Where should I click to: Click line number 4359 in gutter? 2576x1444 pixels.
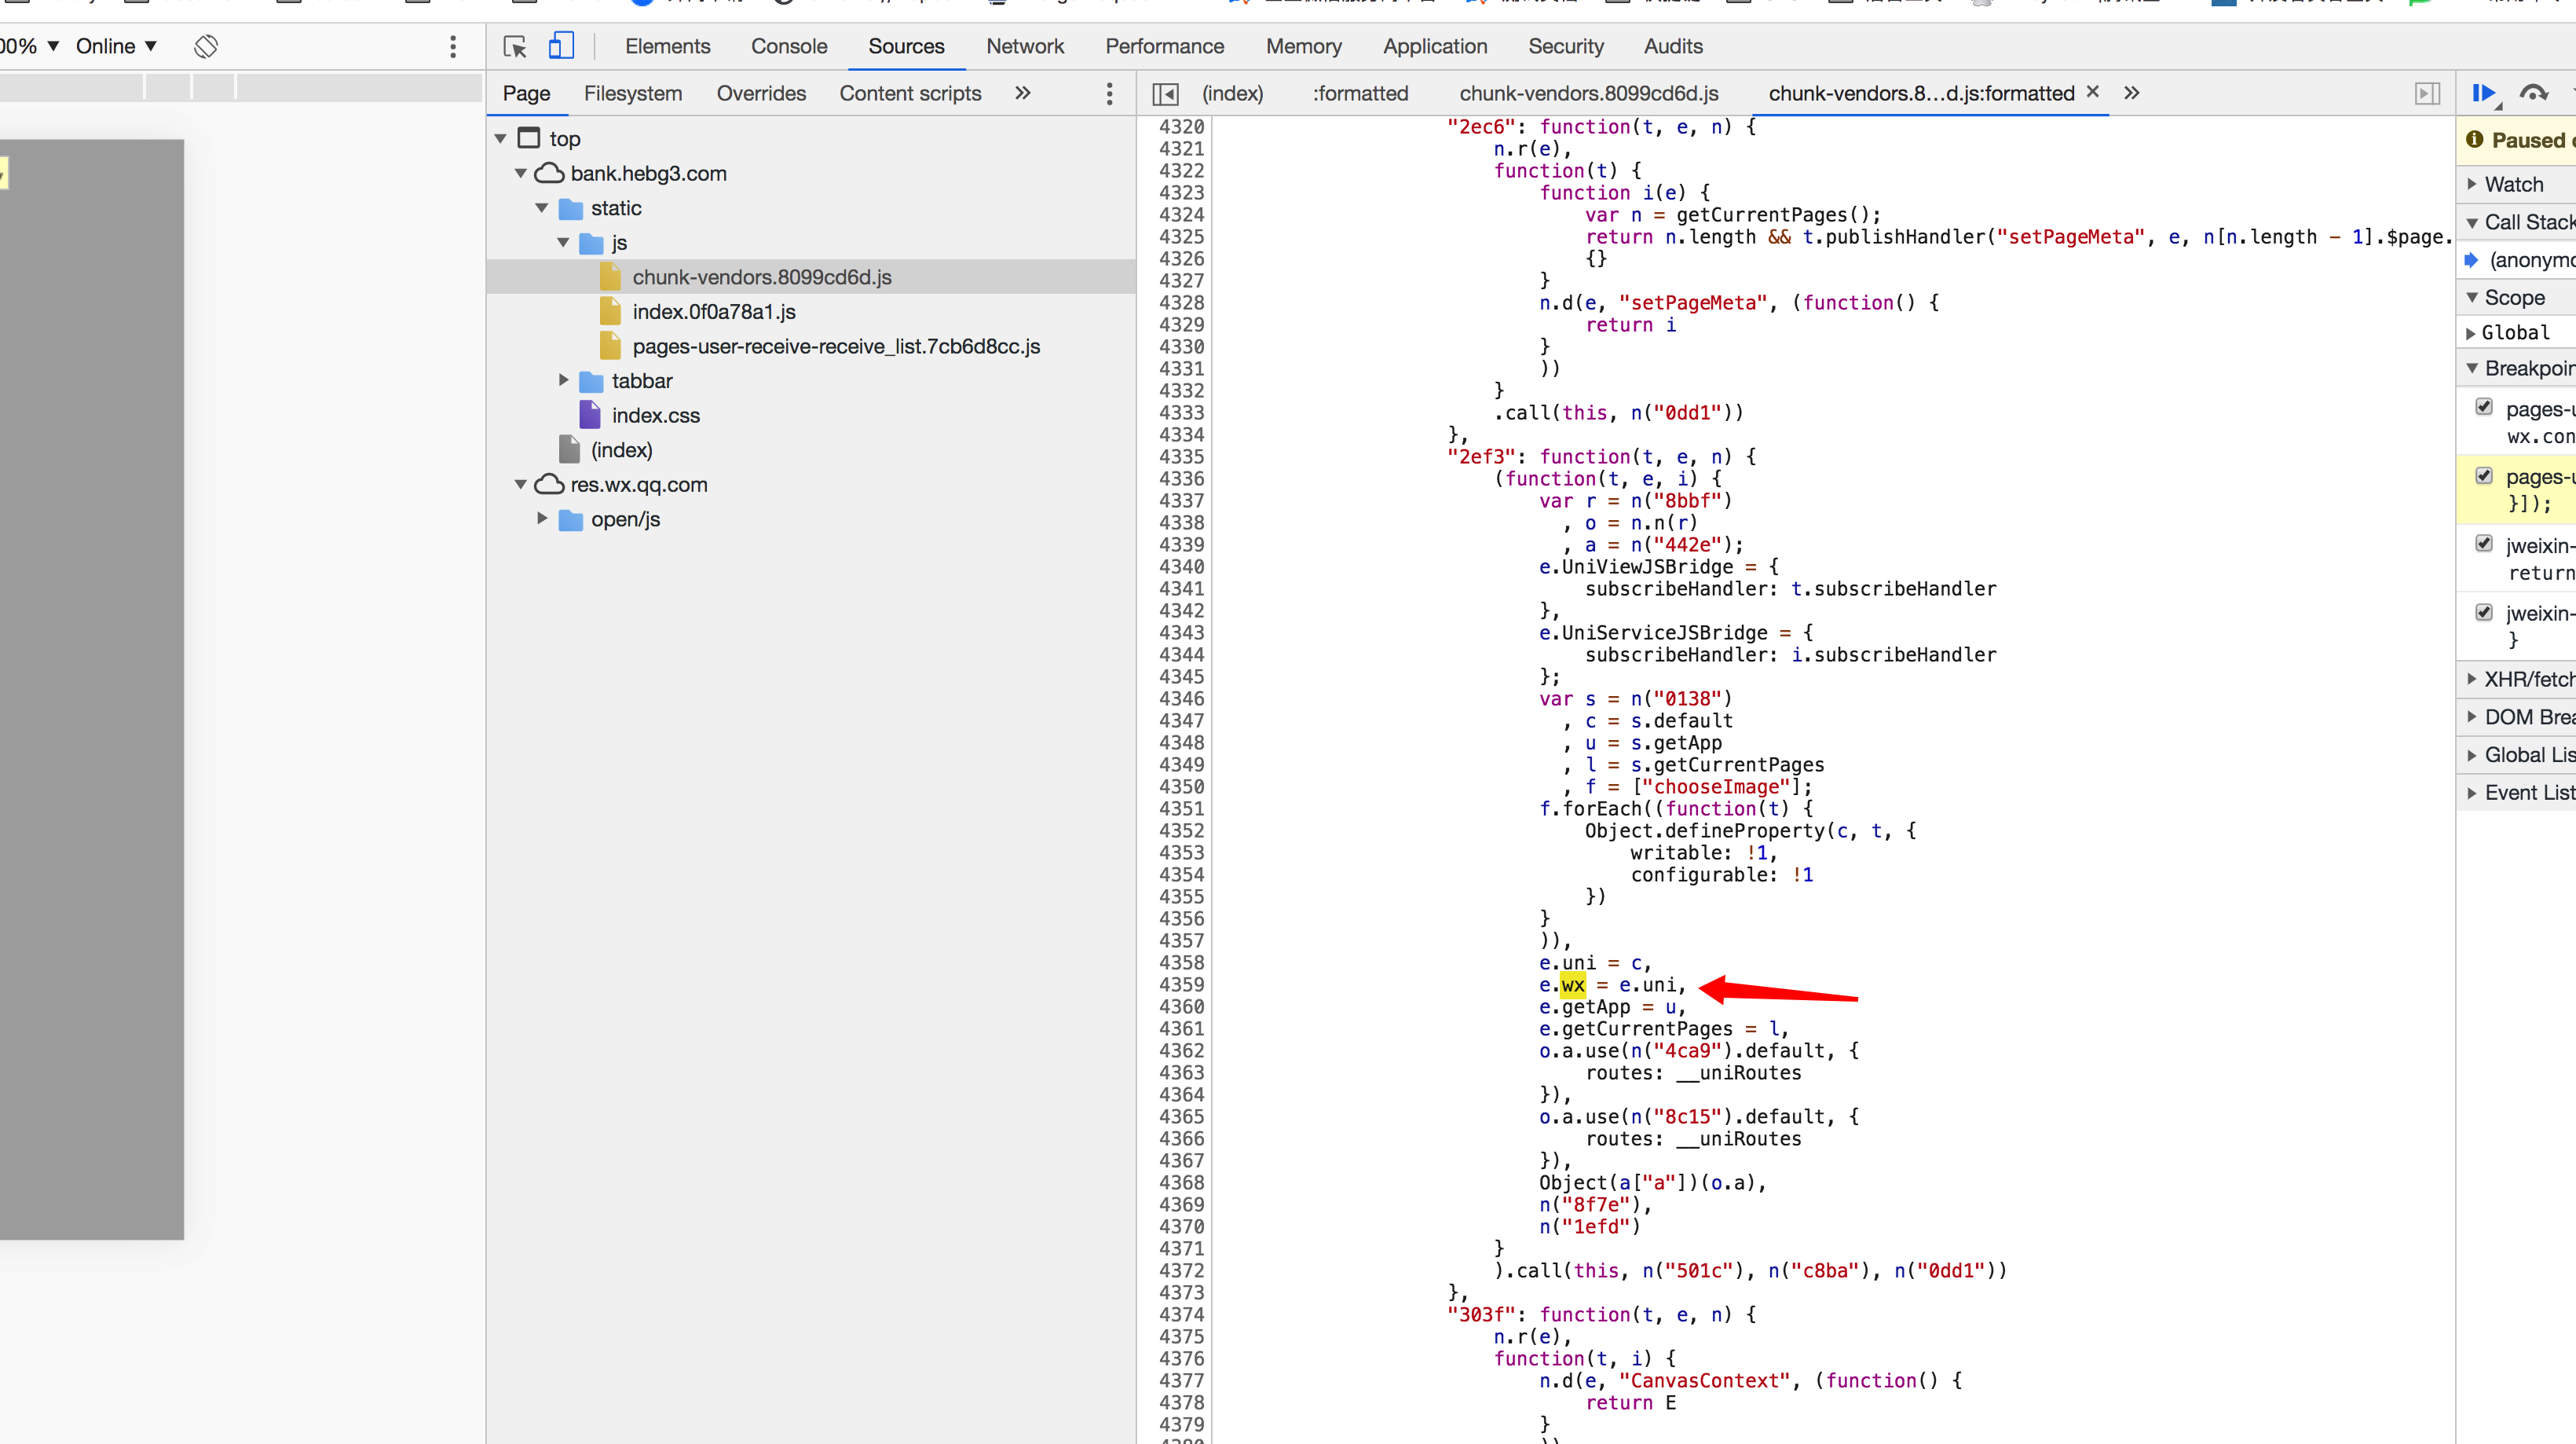(x=1181, y=985)
